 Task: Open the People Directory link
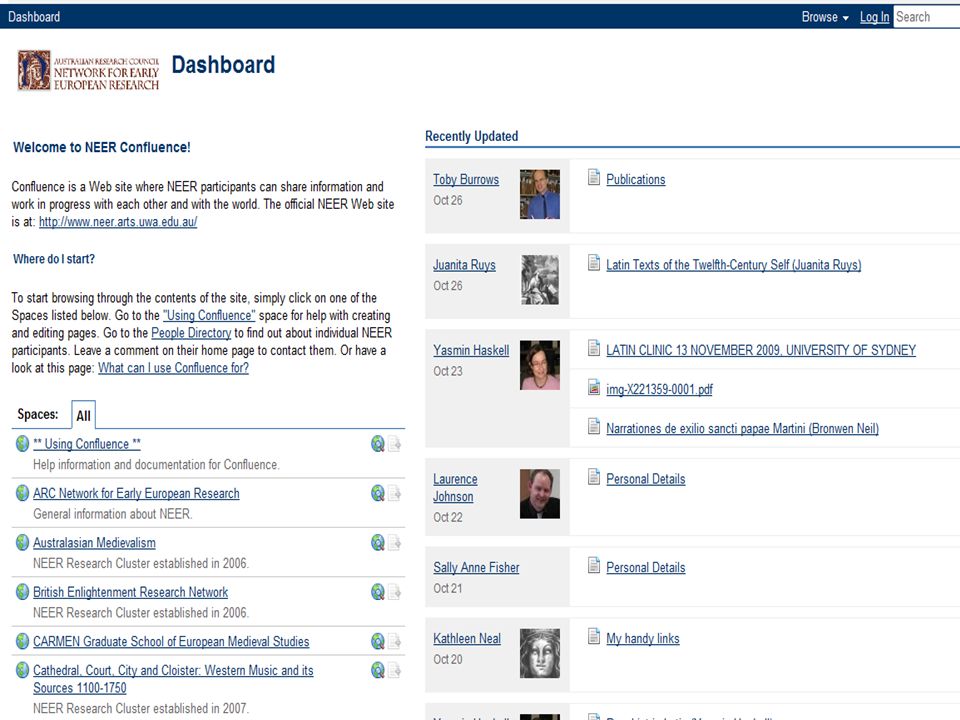pos(191,333)
